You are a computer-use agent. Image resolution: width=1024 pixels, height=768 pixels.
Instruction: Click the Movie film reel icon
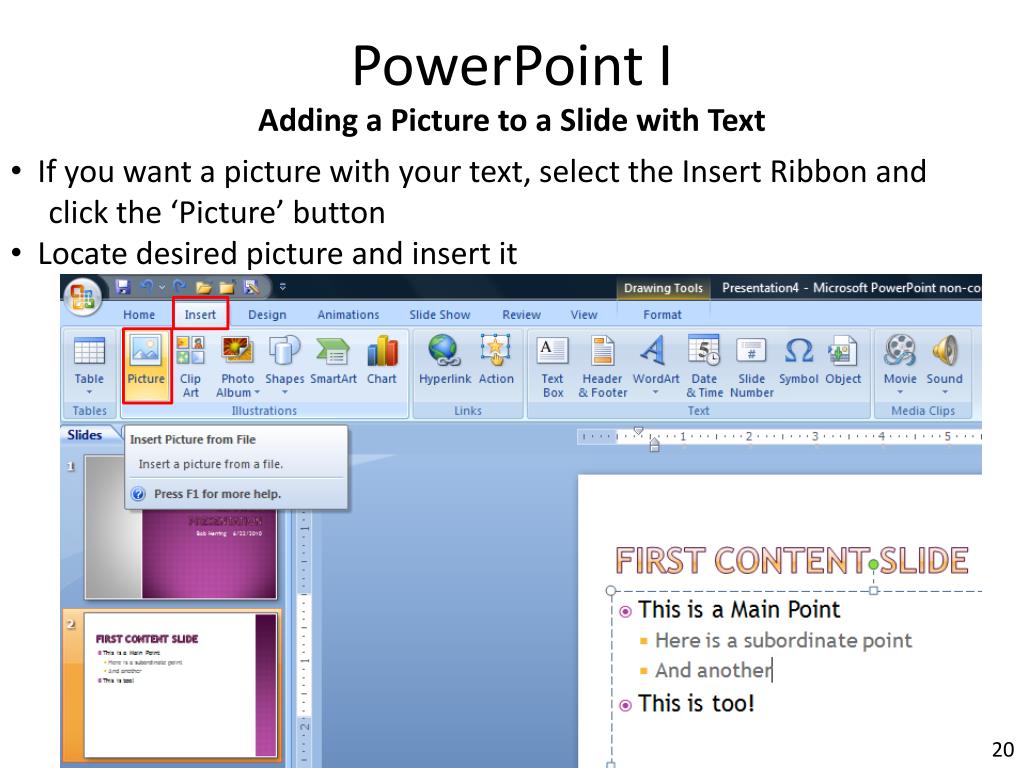[x=900, y=350]
